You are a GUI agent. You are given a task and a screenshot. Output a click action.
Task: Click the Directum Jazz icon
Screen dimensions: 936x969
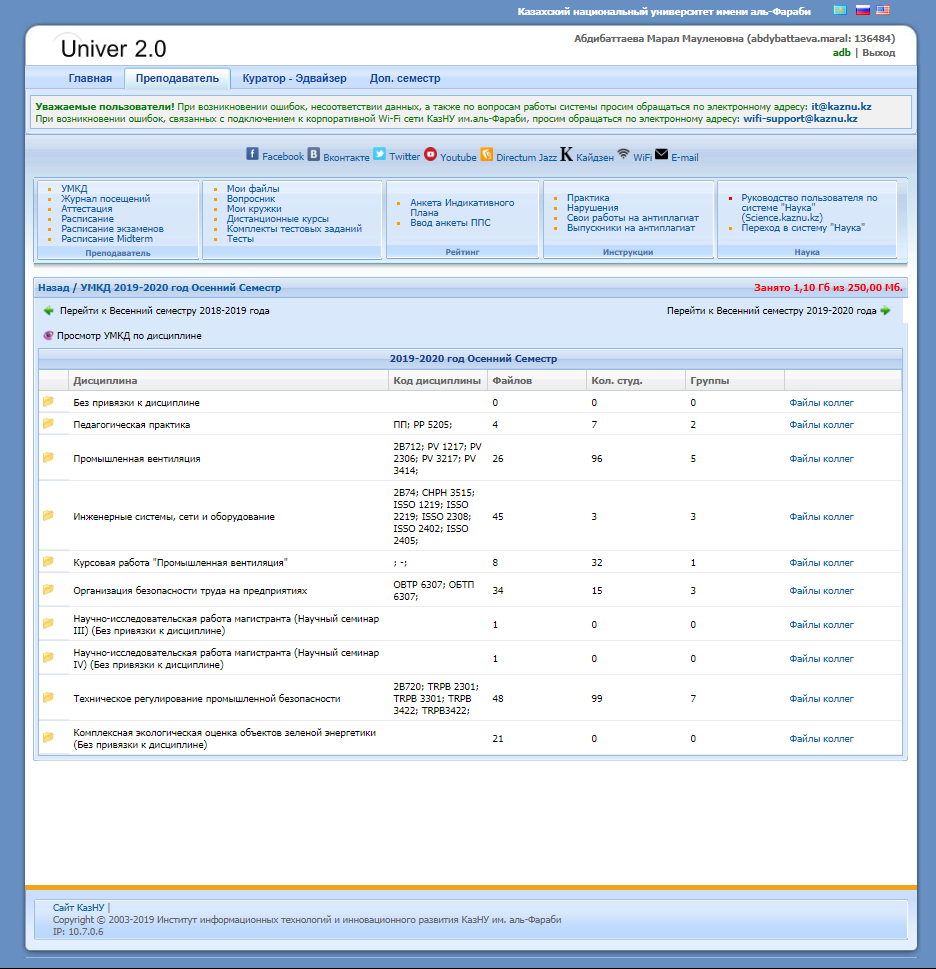(x=487, y=154)
